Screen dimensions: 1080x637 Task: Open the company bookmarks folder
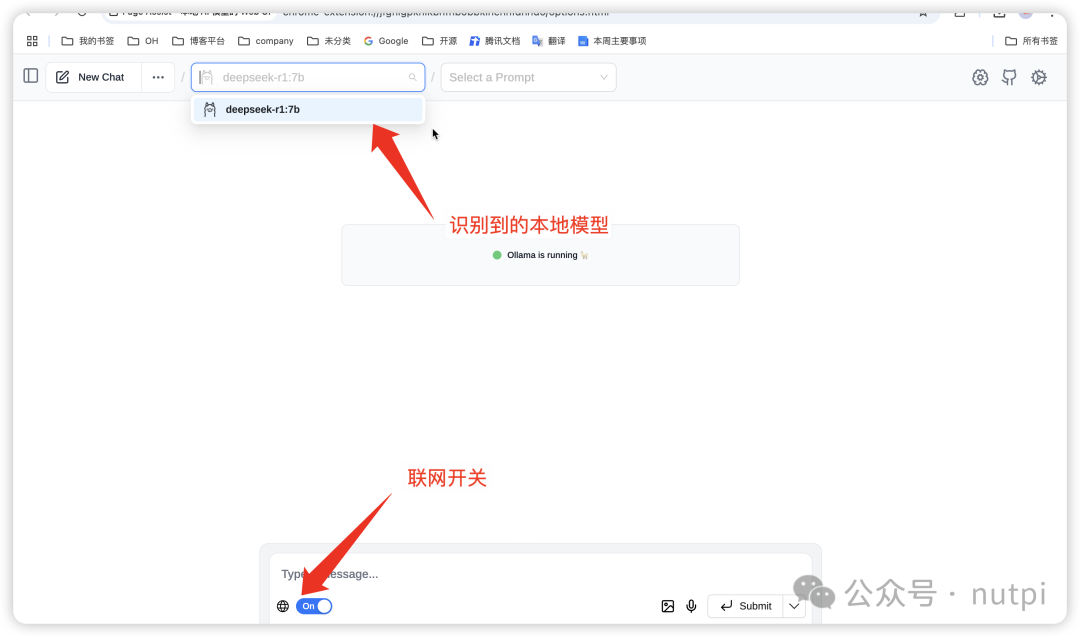pos(266,41)
